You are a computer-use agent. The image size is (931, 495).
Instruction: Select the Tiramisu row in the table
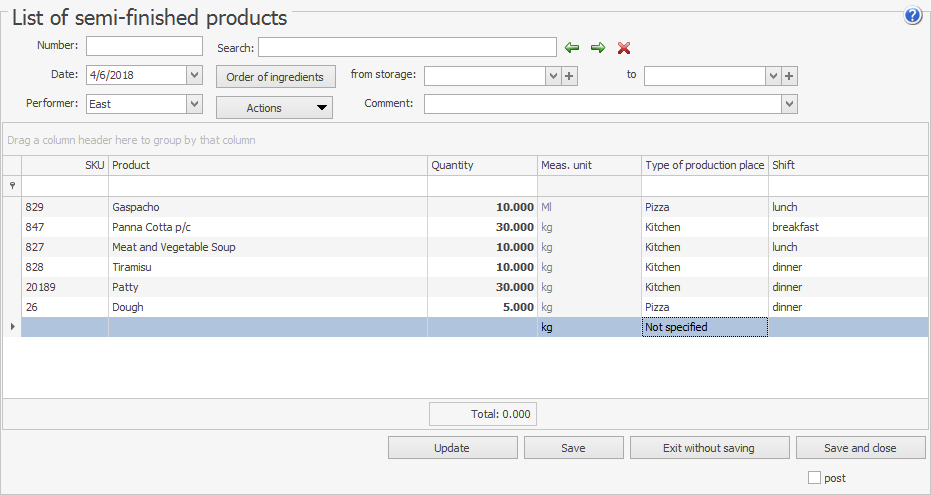[267, 267]
